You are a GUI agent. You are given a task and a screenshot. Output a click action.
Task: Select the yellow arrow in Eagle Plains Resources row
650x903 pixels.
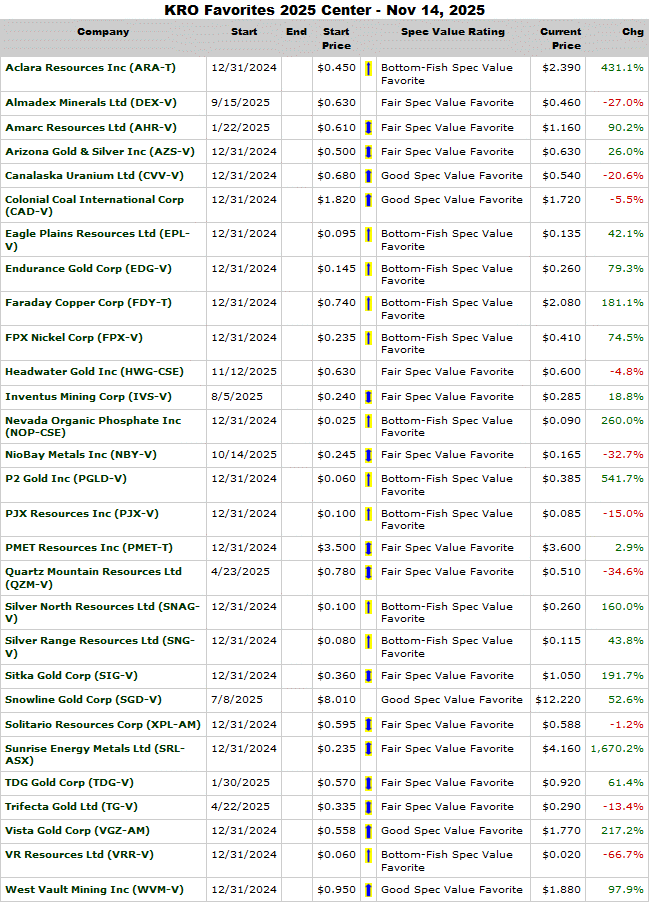point(368,234)
